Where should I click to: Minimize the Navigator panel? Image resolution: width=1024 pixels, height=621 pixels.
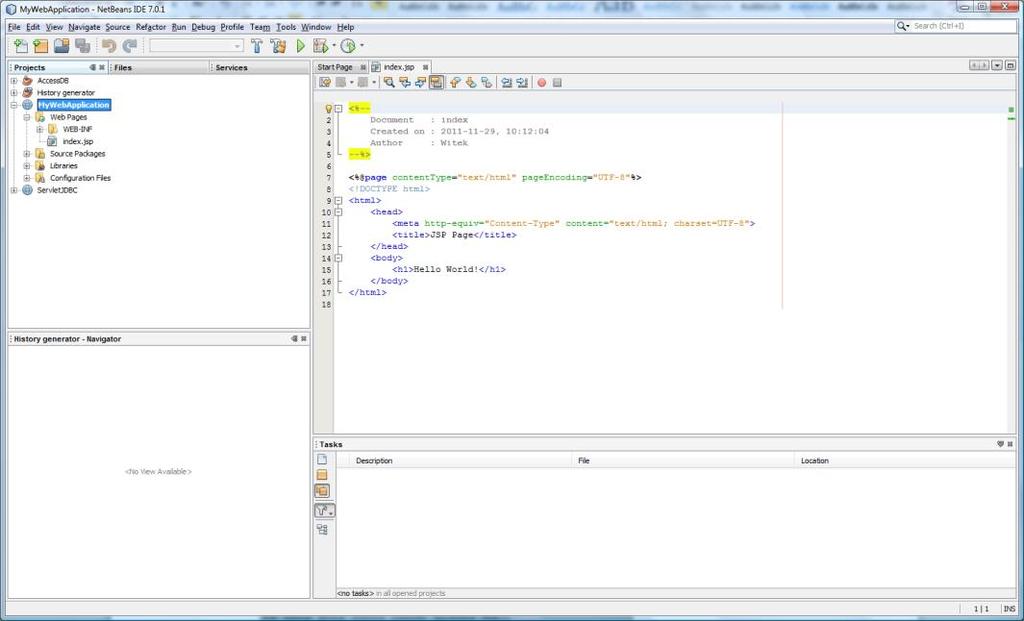click(295, 339)
